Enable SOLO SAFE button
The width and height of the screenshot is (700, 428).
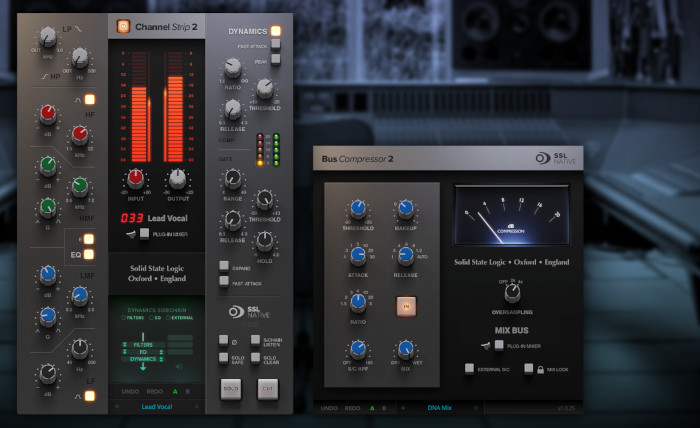click(x=224, y=357)
